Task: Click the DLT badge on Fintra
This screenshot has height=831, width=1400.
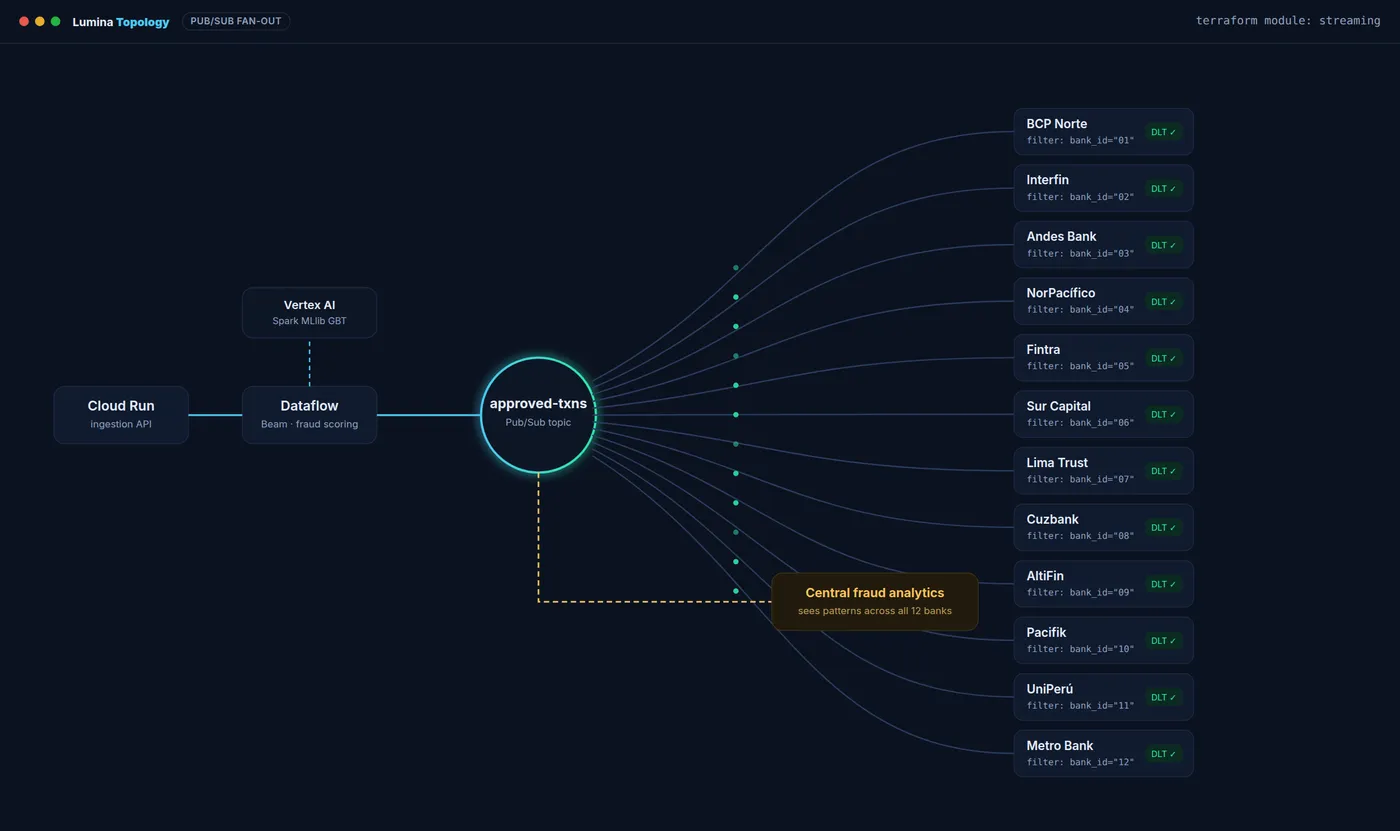Action: coord(1163,358)
